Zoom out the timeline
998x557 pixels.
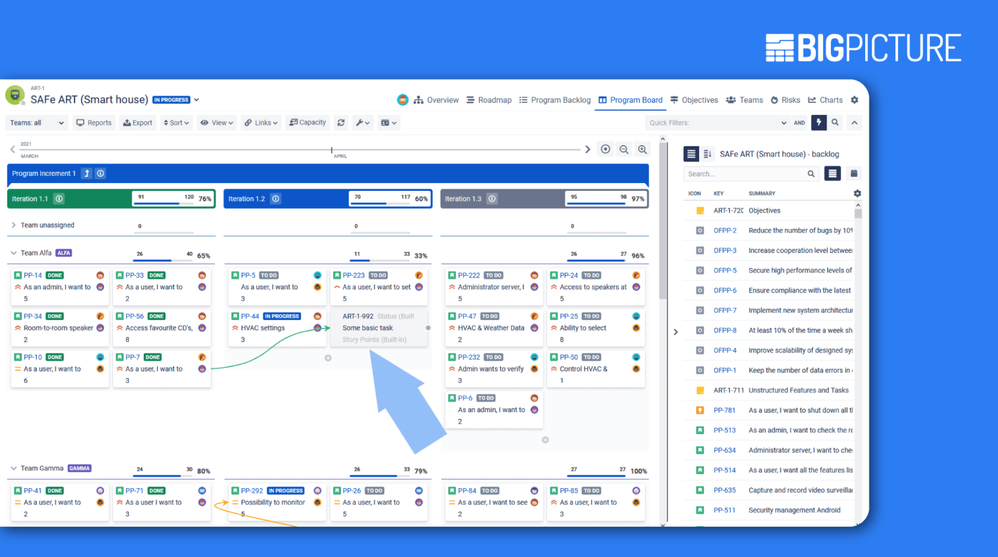(x=624, y=149)
